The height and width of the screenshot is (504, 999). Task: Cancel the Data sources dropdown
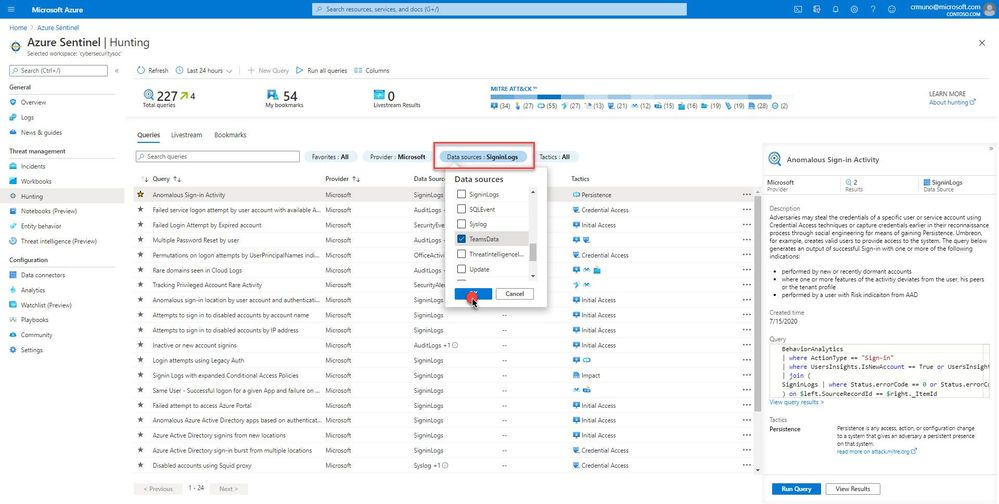514,294
